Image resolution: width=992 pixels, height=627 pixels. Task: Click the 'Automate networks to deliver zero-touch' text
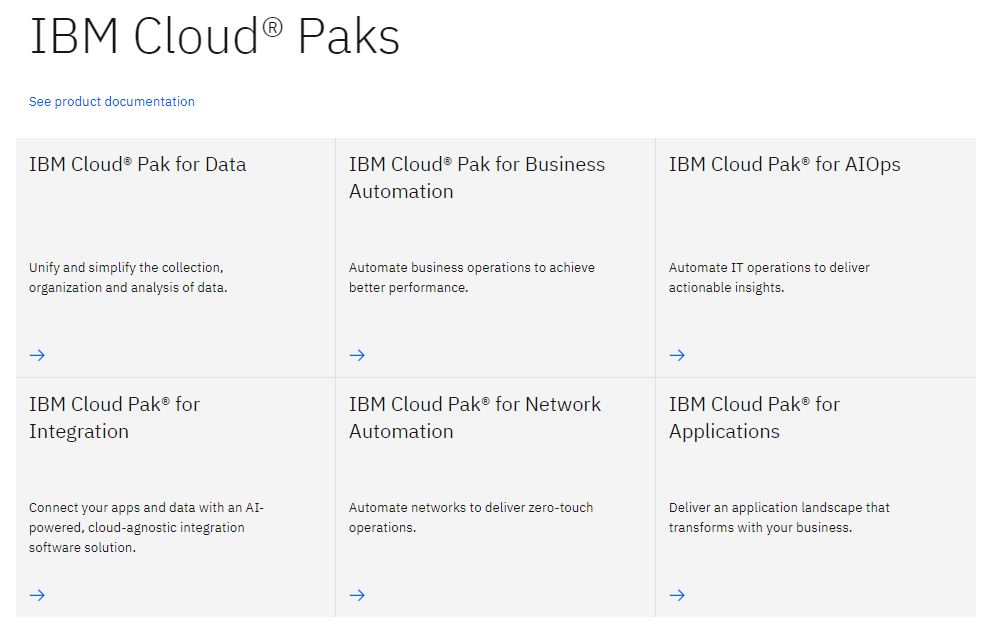tap(470, 517)
